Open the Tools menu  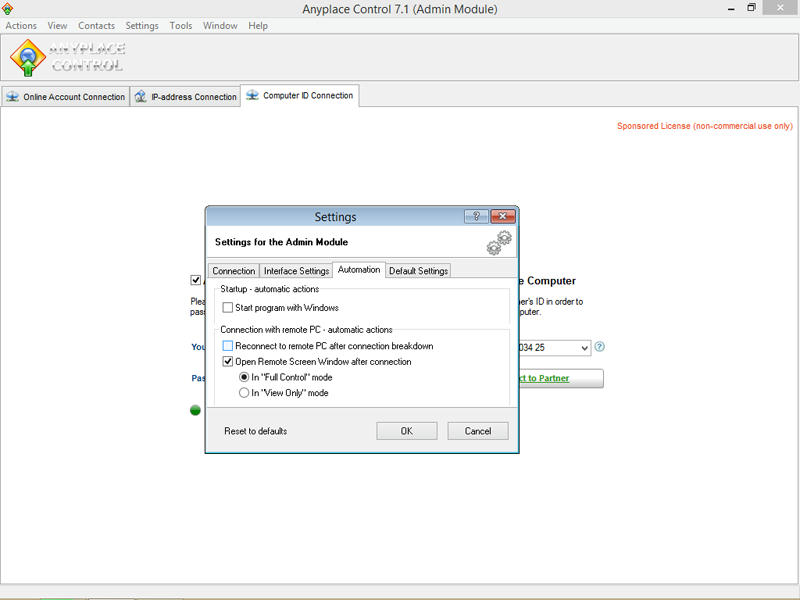coord(181,26)
